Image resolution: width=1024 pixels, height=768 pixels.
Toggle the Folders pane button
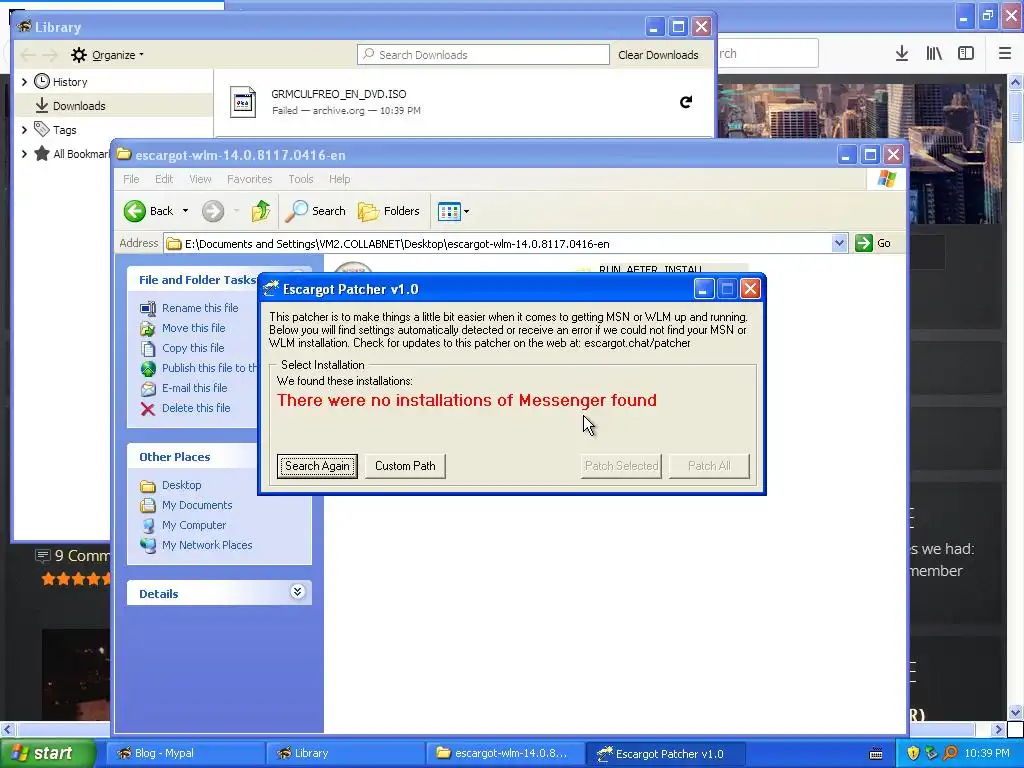[x=389, y=211]
